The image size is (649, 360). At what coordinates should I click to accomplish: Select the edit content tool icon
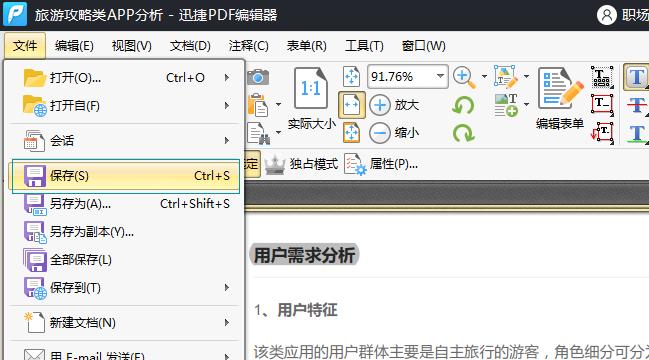(x=506, y=77)
